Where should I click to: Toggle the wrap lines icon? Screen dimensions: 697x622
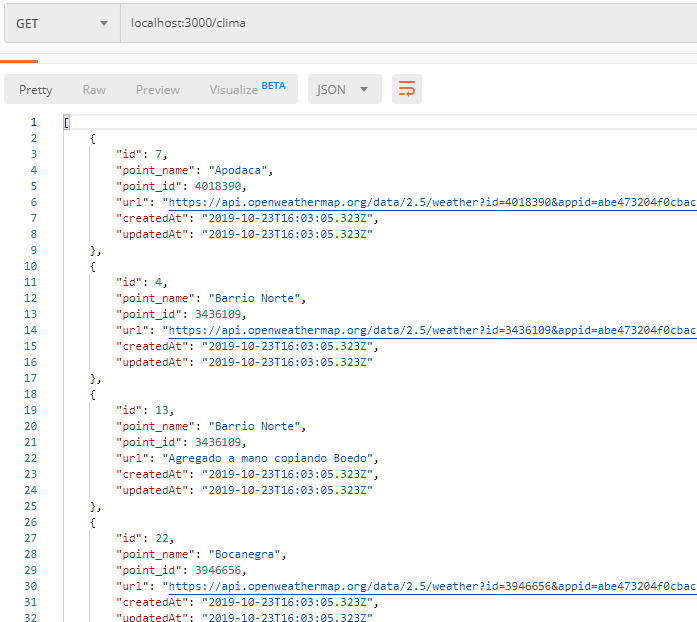click(x=407, y=90)
